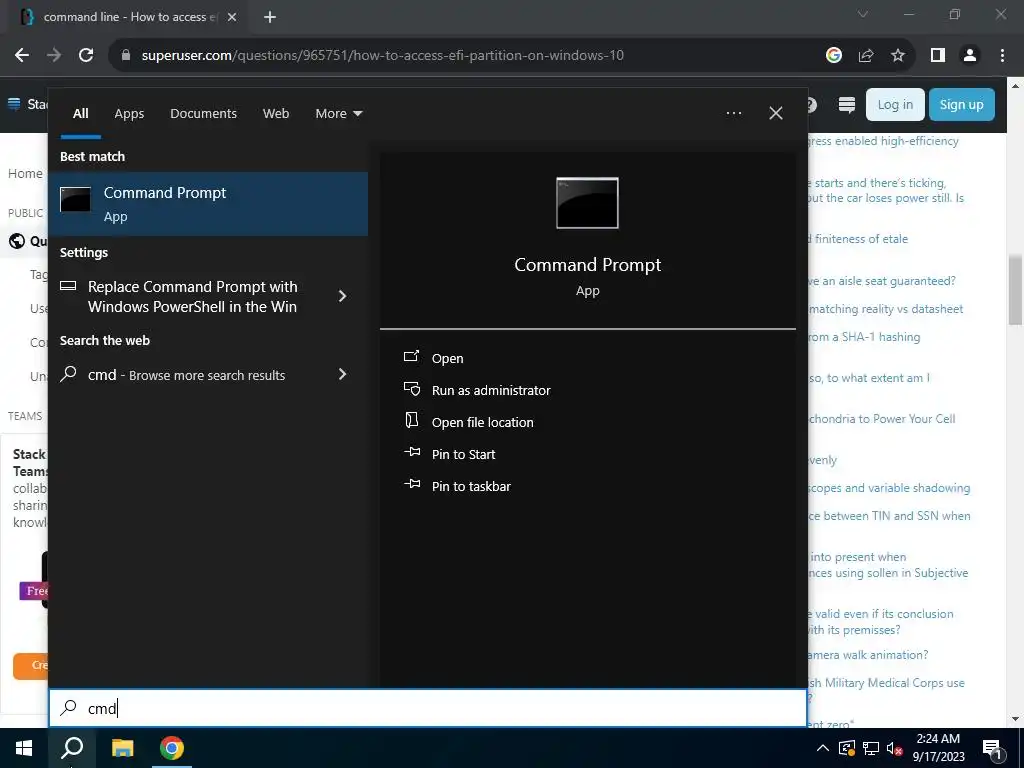Expand arrow beside Replace Command Prompt setting

(x=342, y=296)
